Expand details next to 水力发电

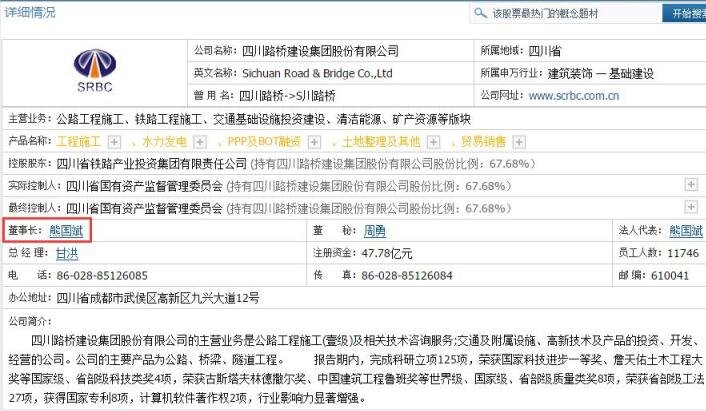199,142
